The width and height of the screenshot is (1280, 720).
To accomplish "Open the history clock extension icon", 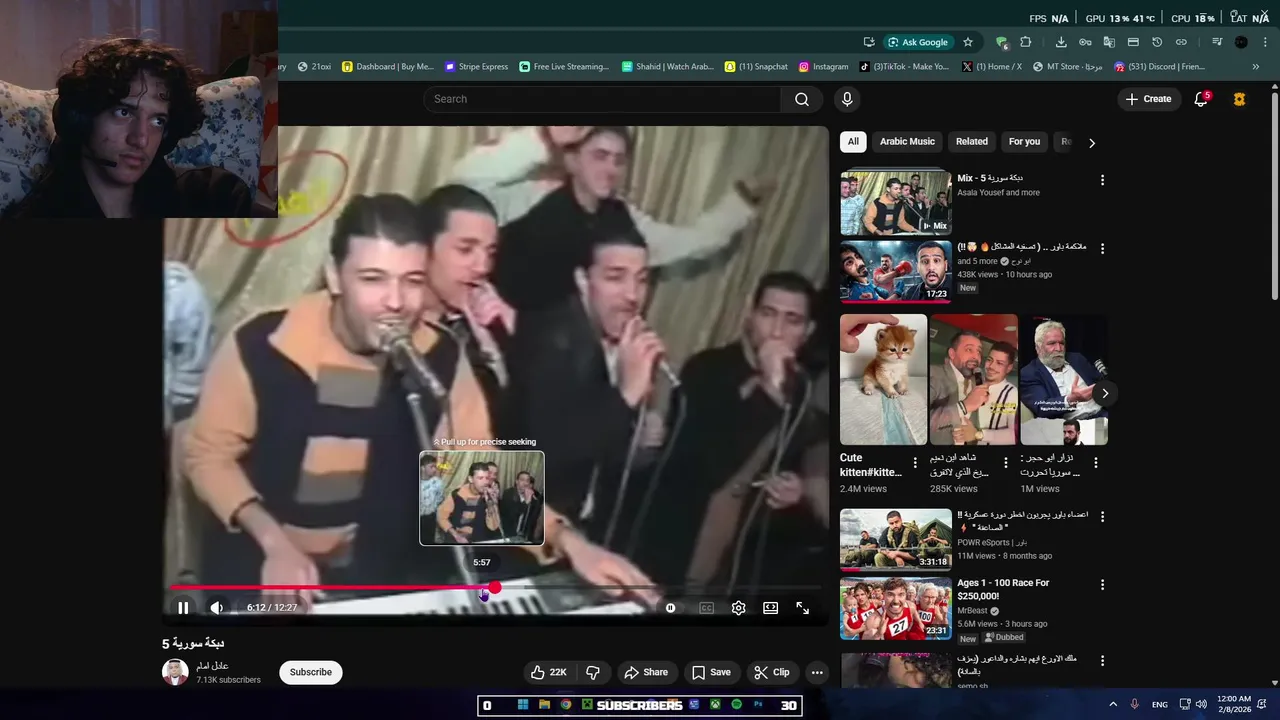I will point(1157,42).
